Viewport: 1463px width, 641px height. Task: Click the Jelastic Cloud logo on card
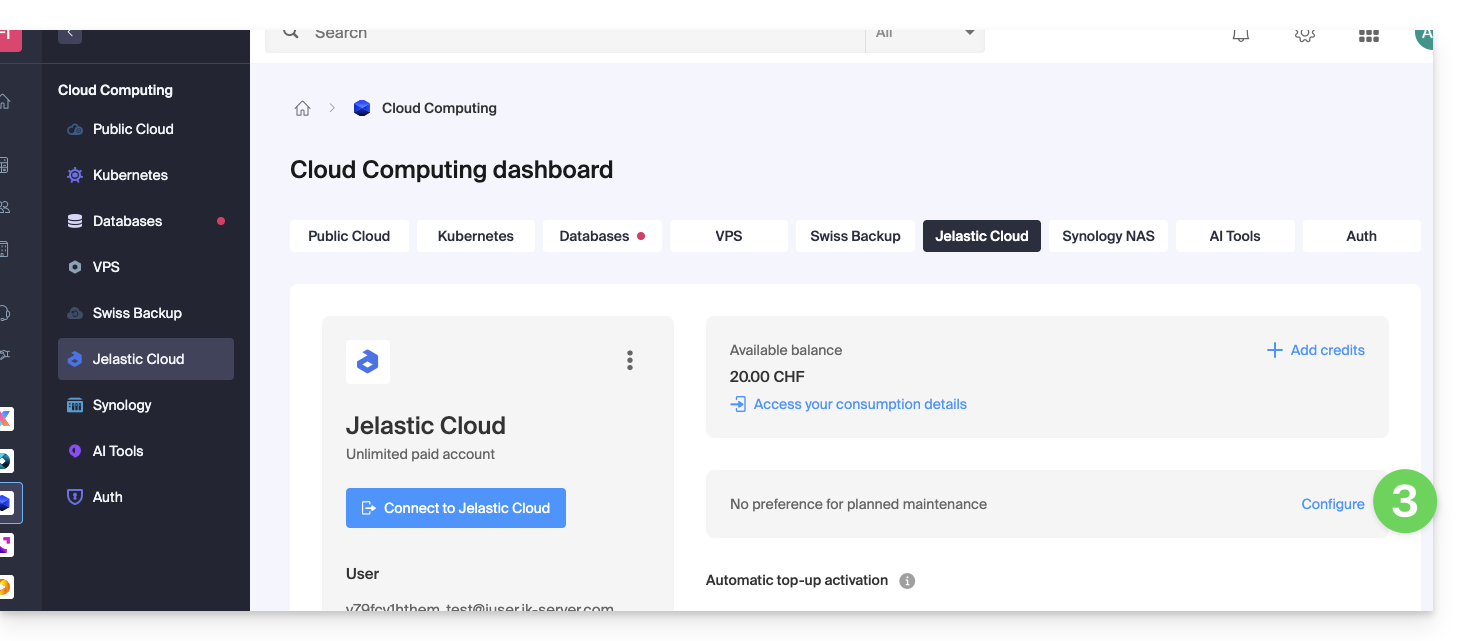tap(368, 362)
